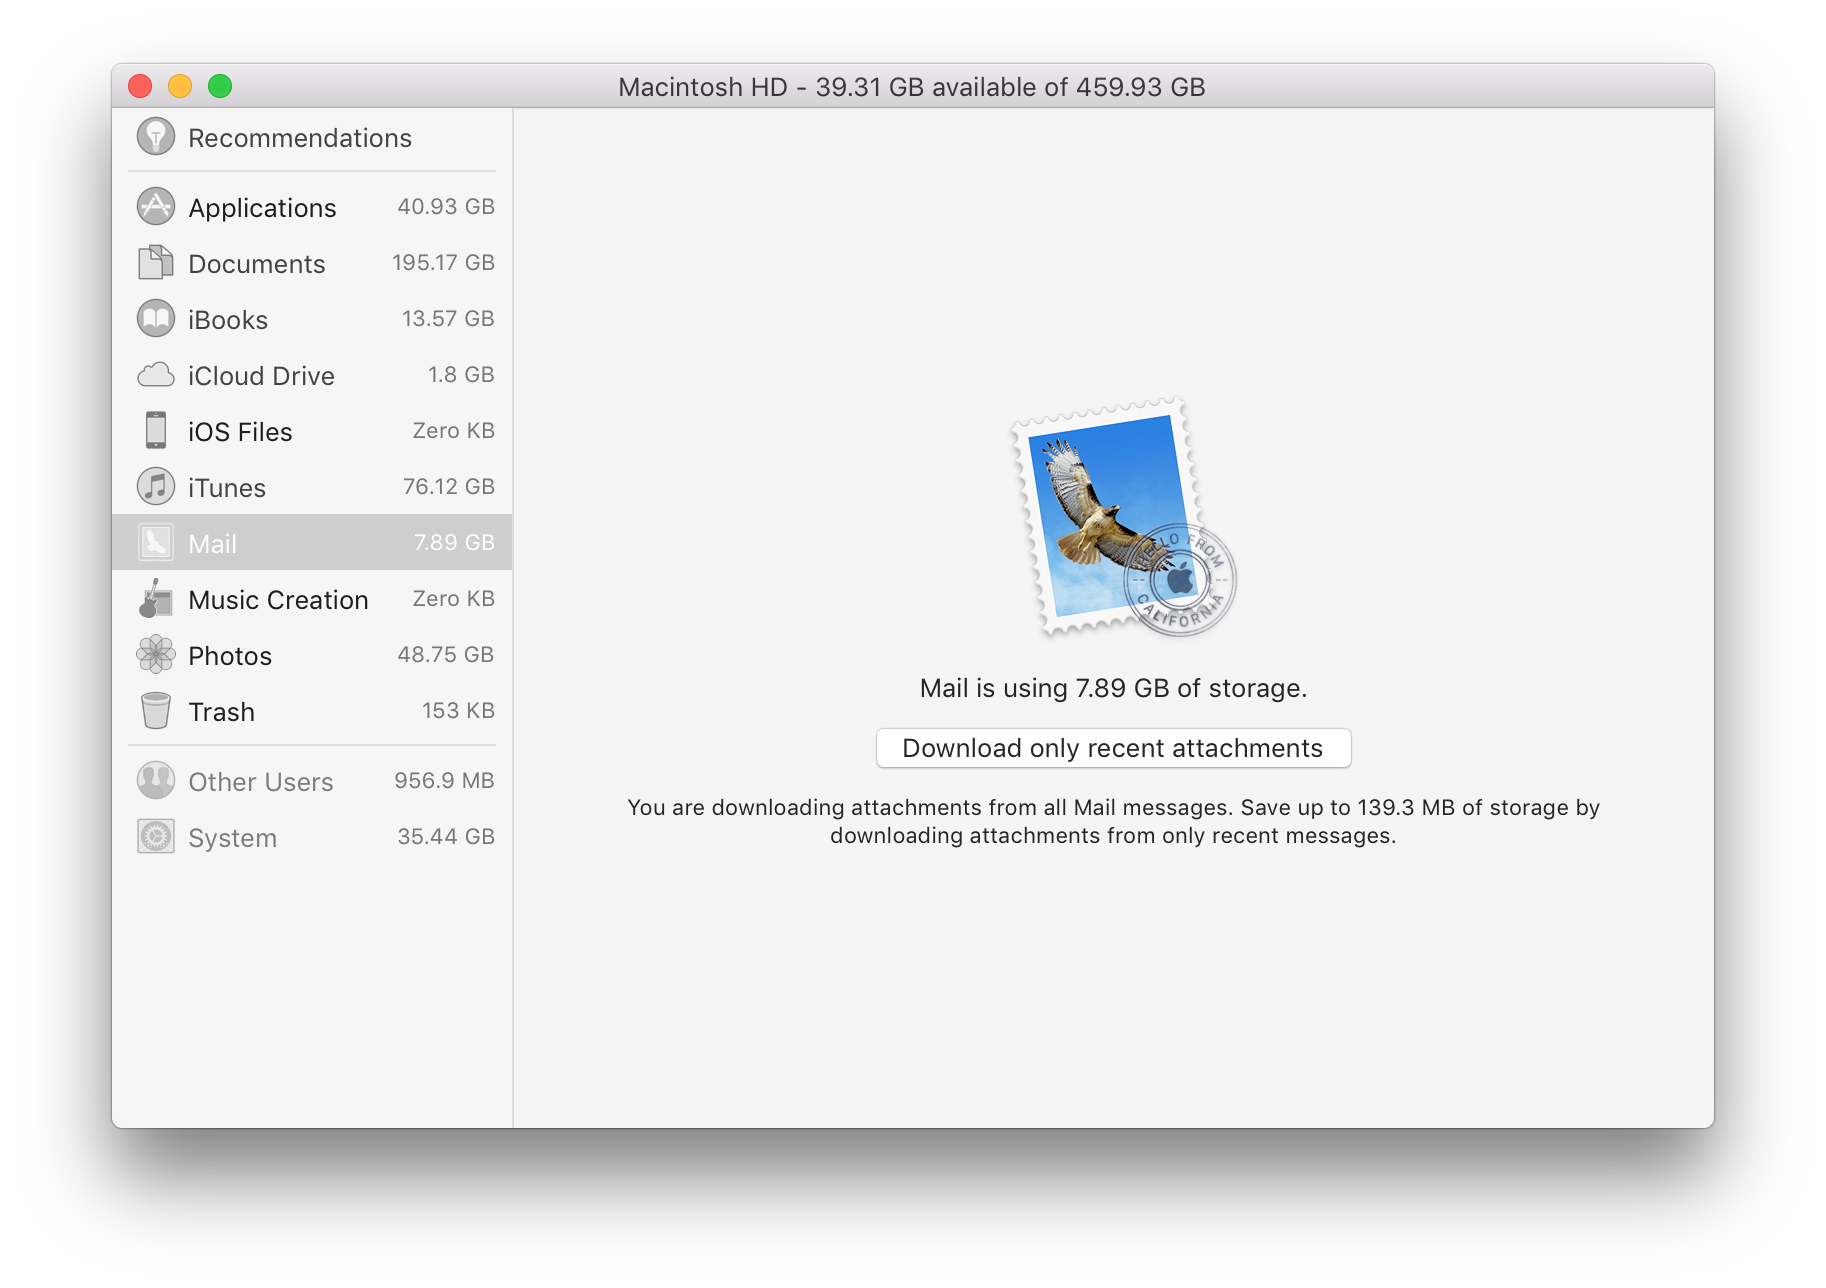Click the Documents page icon
Screen dimensions: 1826x1288
tap(156, 263)
